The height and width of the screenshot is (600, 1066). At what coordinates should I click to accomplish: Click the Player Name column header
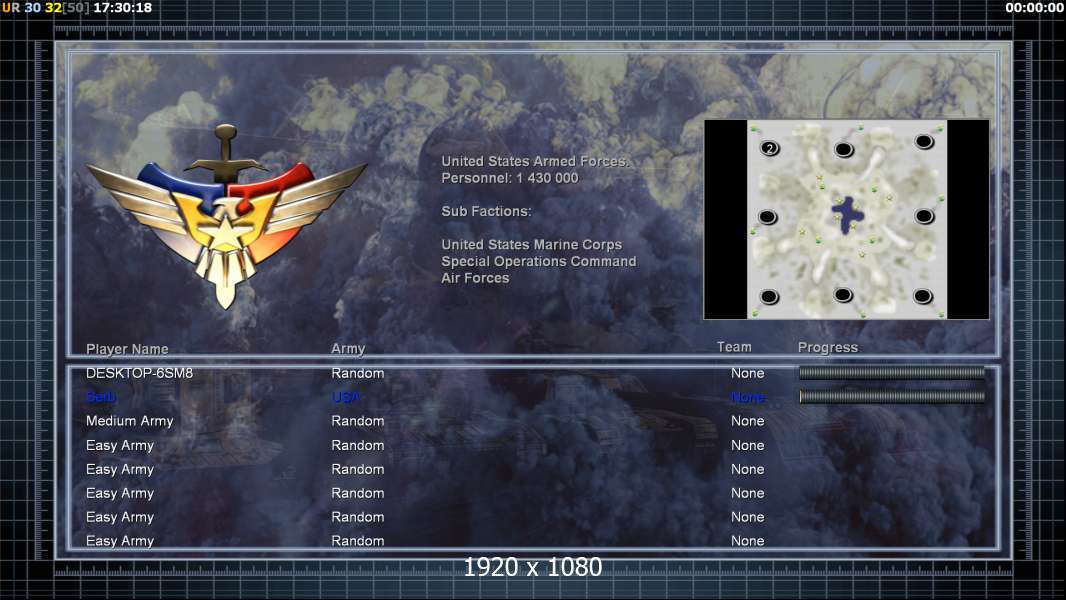(x=127, y=349)
